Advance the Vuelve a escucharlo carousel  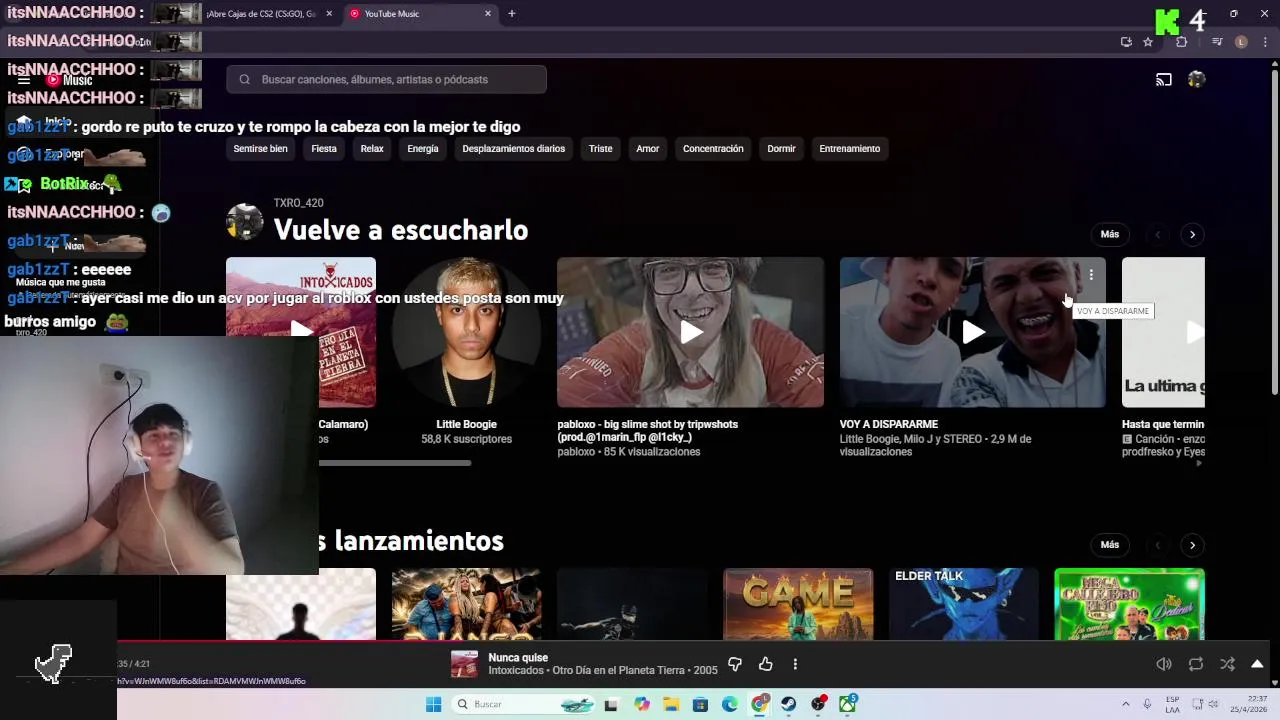pos(1192,234)
